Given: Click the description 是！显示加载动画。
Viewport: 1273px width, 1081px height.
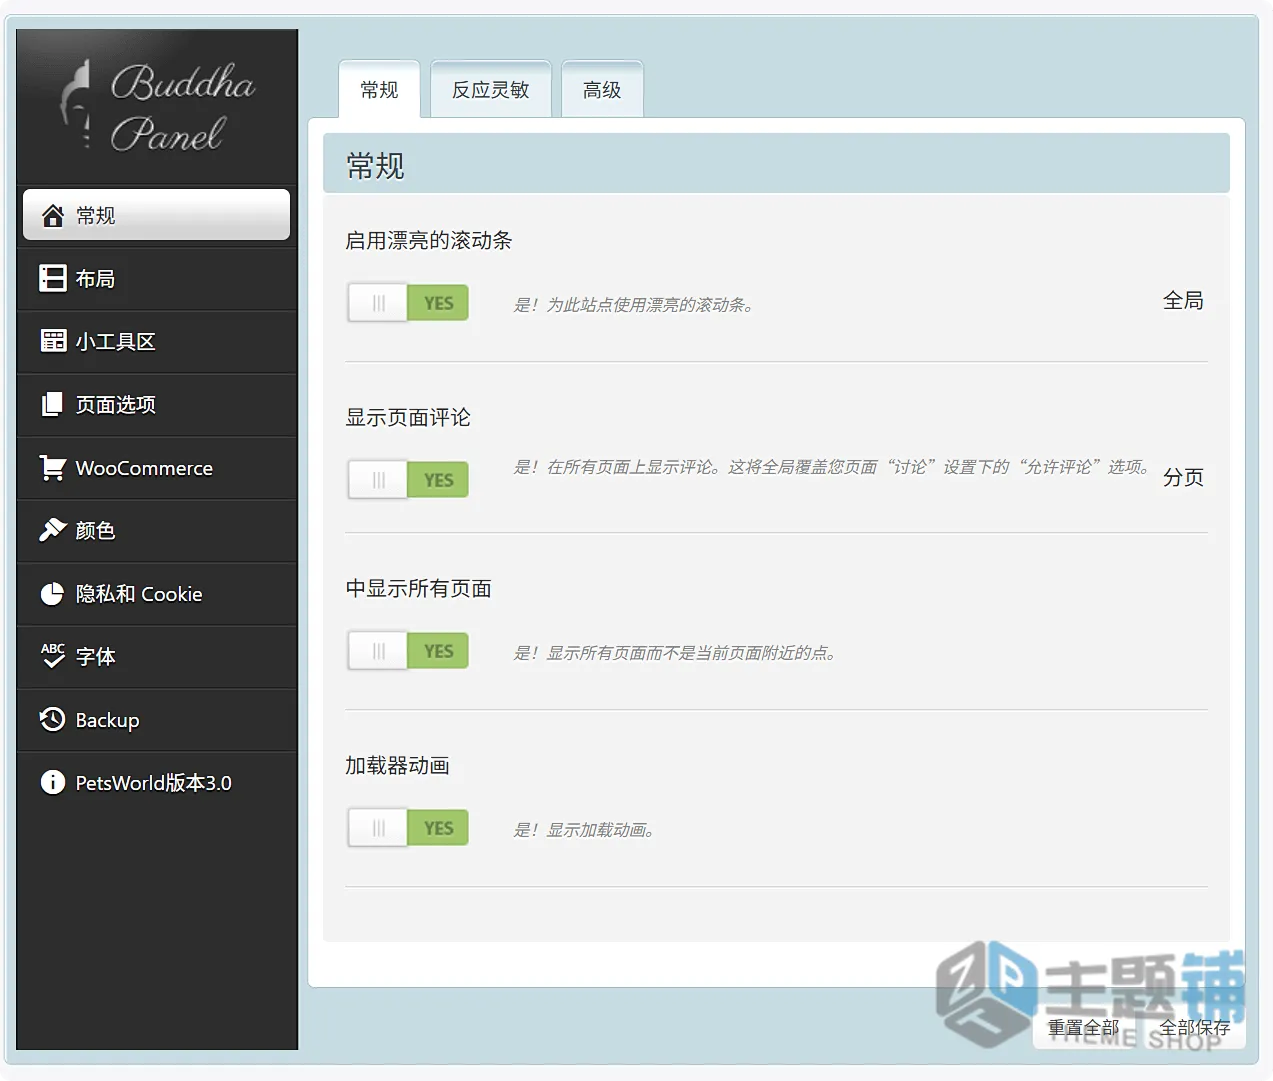Looking at the screenshot, I should pos(585,830).
